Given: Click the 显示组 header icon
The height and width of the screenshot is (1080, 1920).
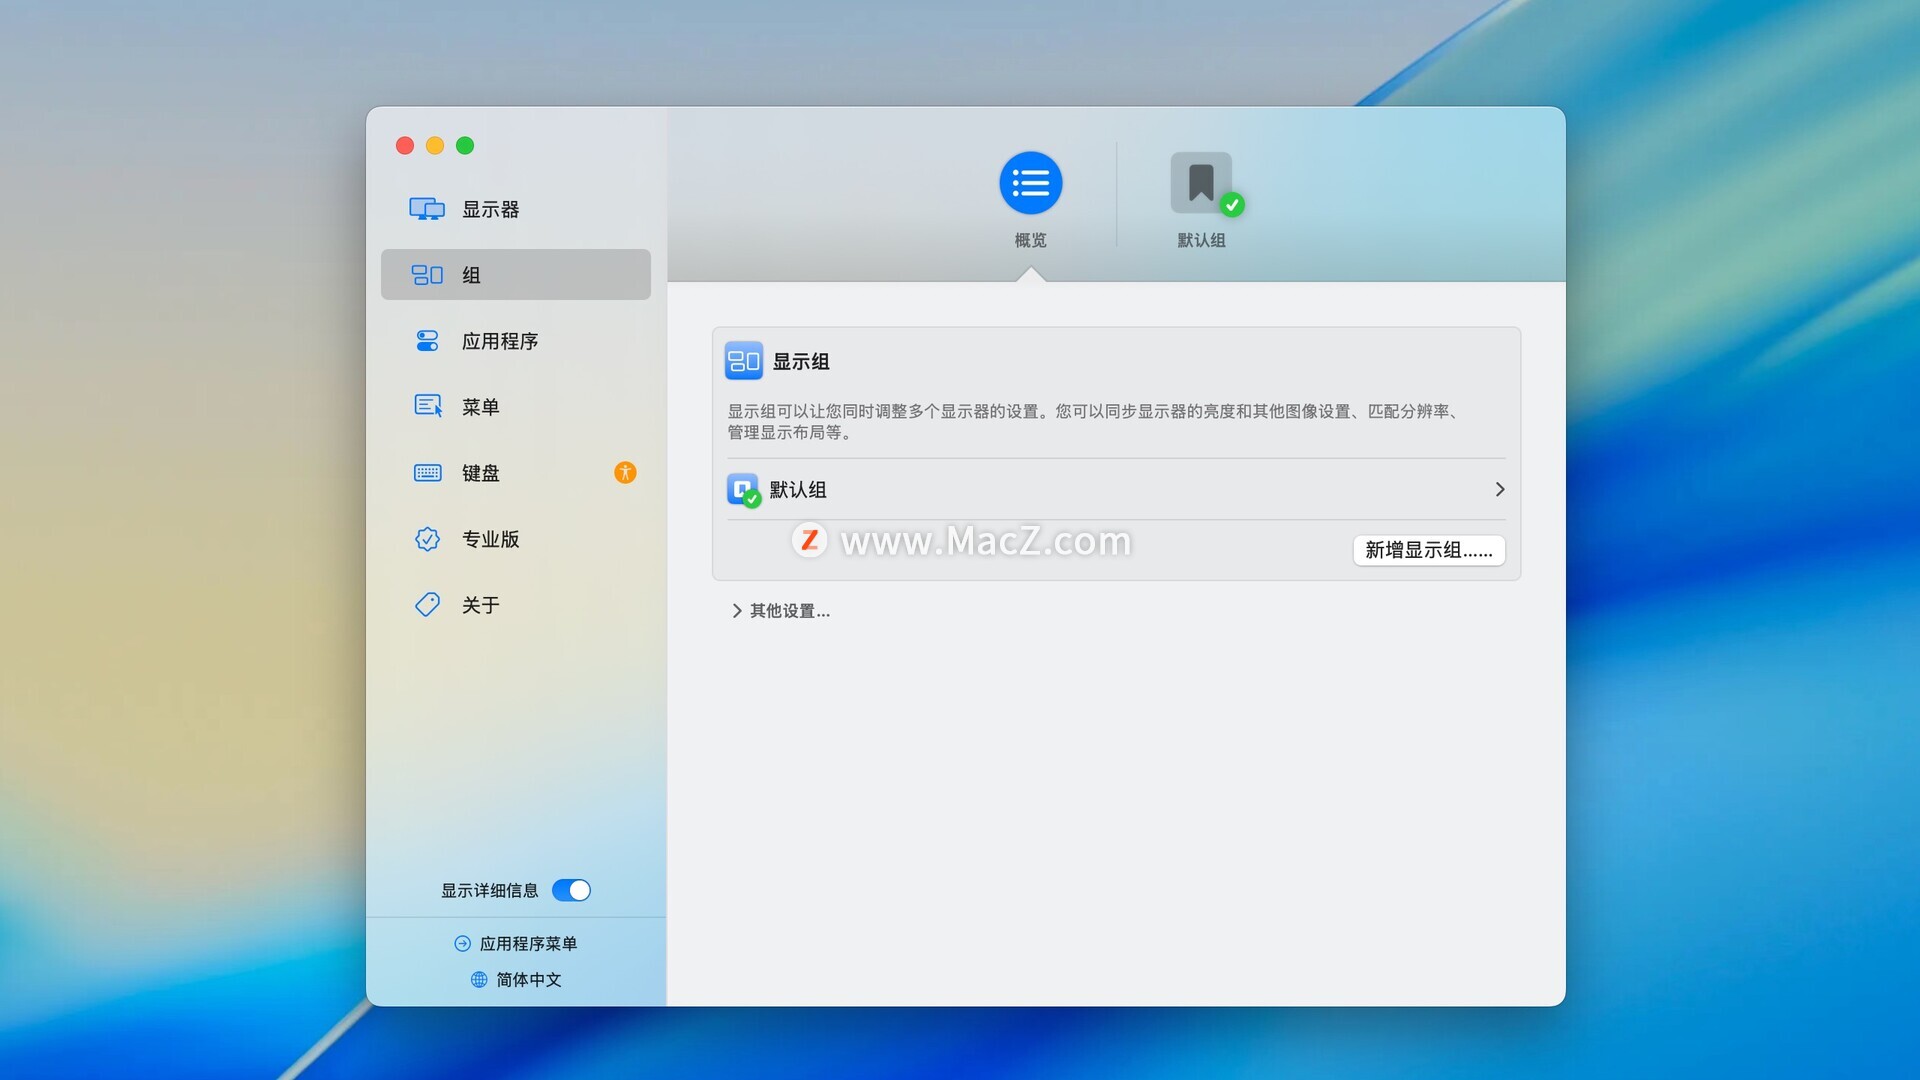Looking at the screenshot, I should tap(743, 361).
